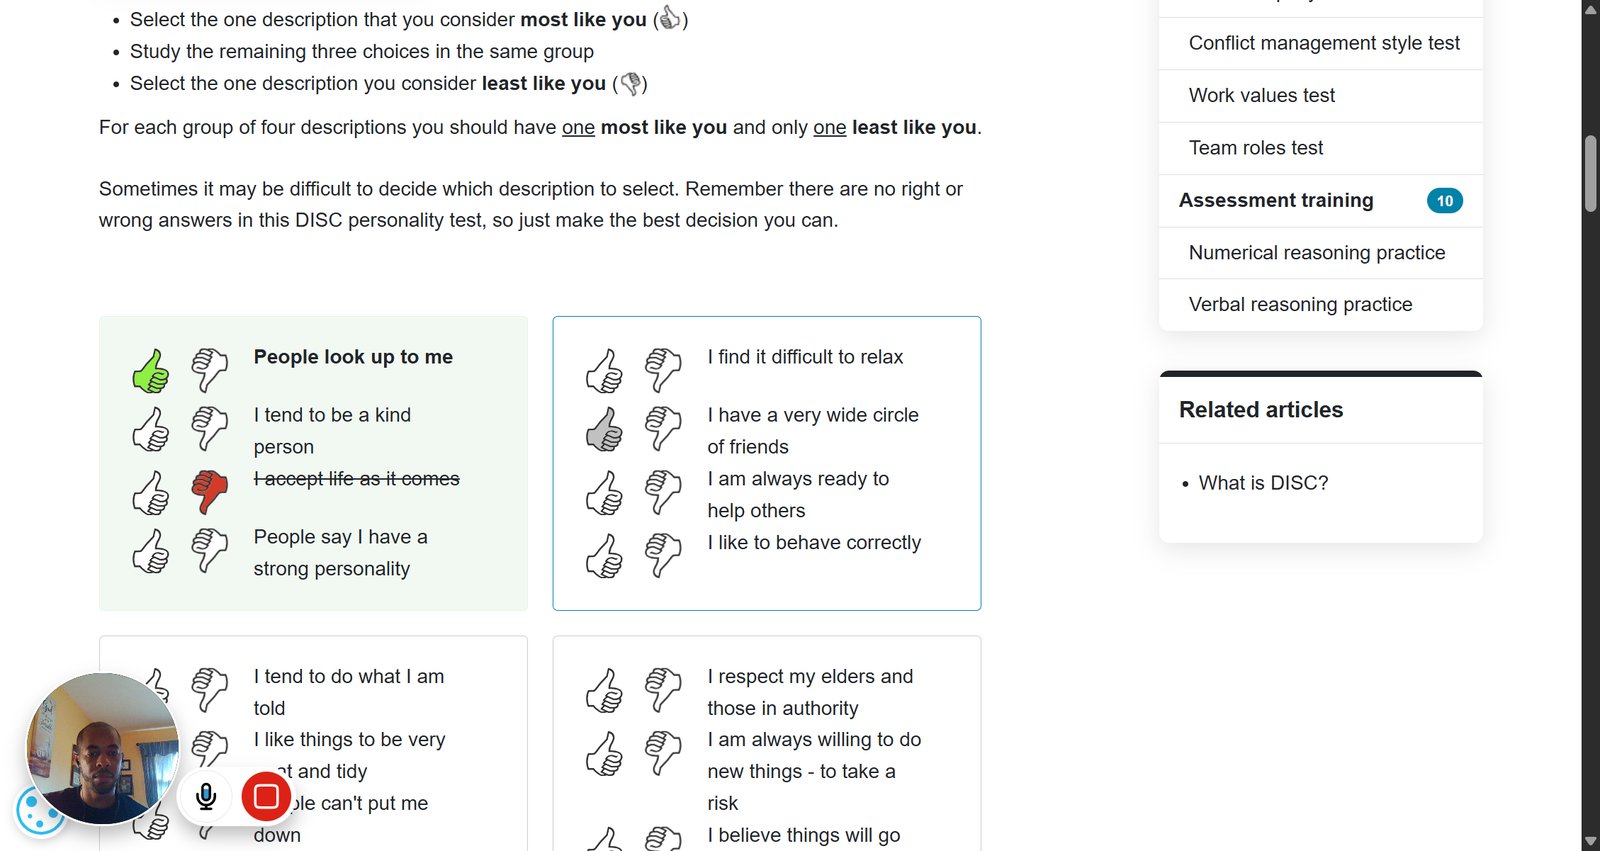Click thumbs-down for 'People look up to me'
Viewport: 1600px width, 851px height.
pyautogui.click(x=210, y=370)
